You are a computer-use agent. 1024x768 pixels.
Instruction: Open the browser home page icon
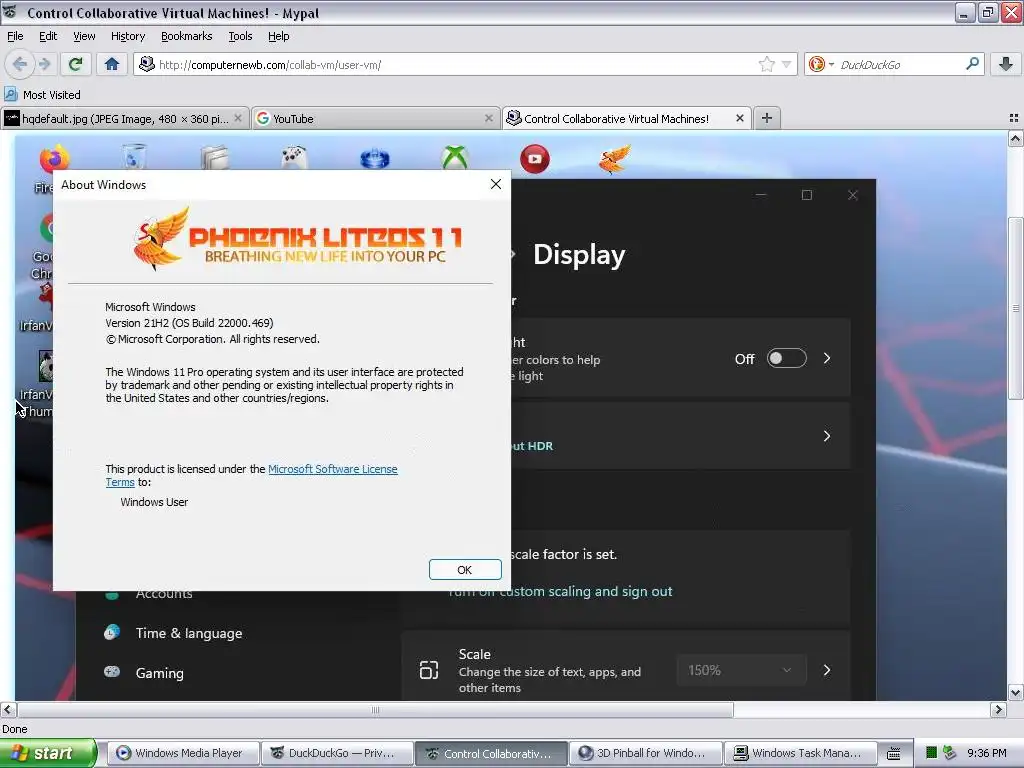[112, 64]
